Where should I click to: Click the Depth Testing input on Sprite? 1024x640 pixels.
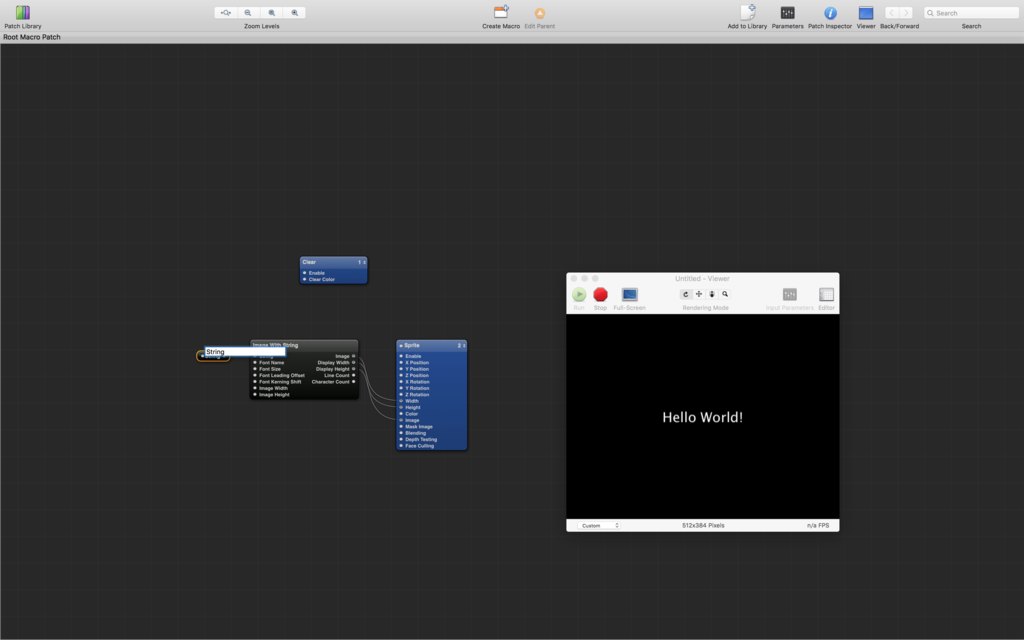(401, 439)
